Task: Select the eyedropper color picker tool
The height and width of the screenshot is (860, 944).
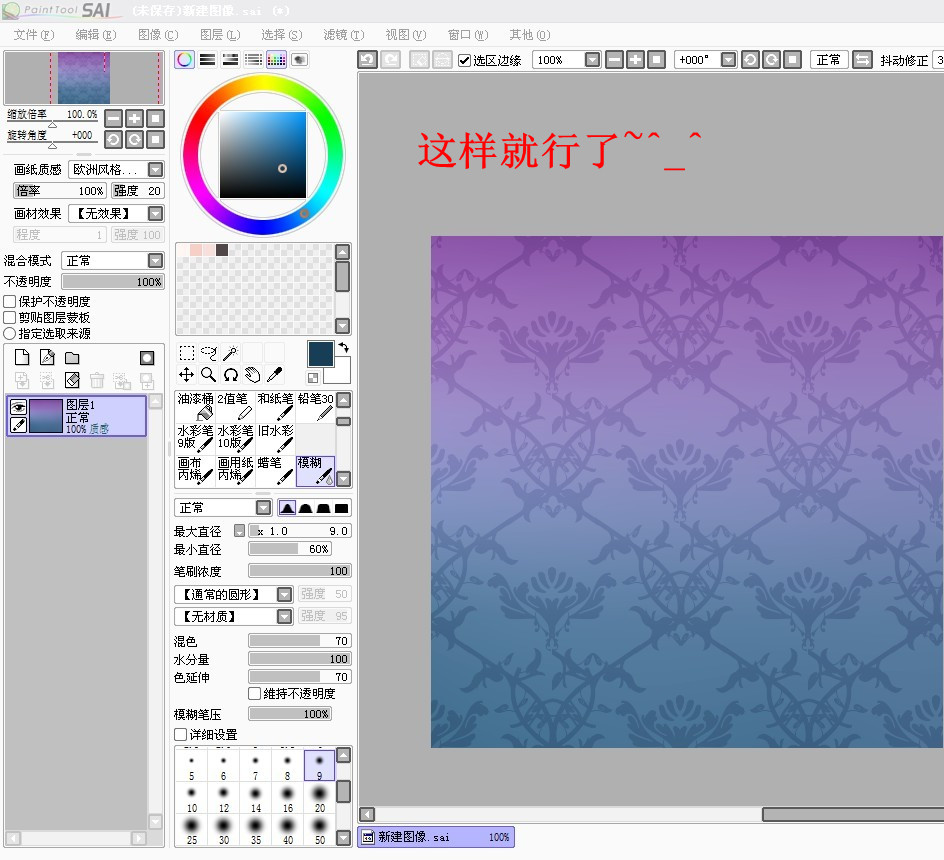Action: point(275,375)
